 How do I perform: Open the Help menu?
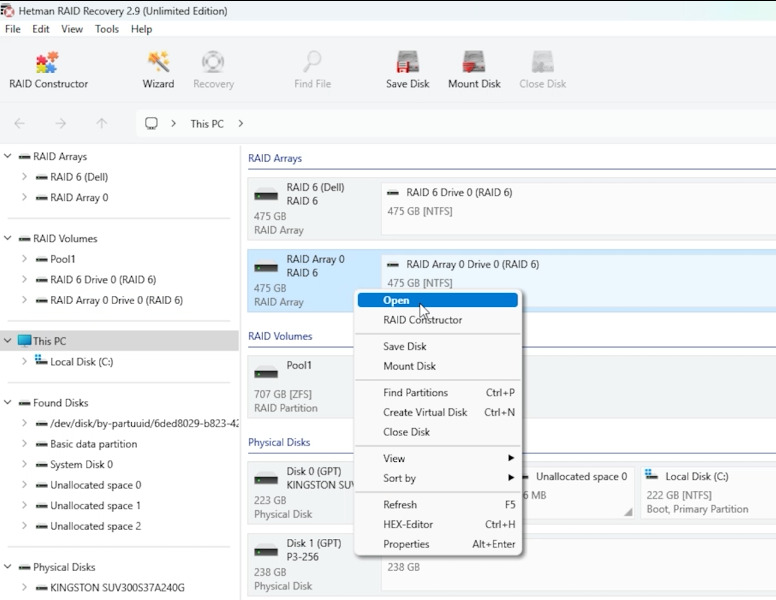[141, 29]
